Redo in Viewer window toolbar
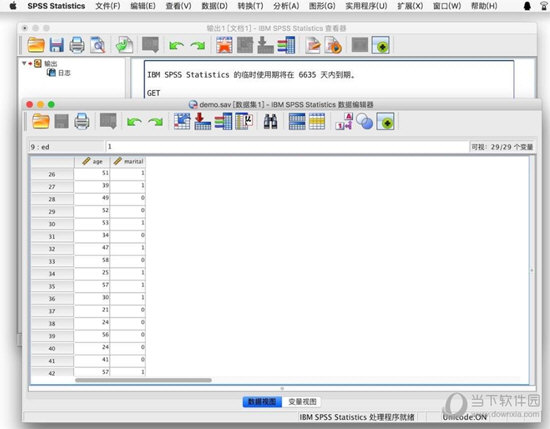Screen dimensions: 550x429 coord(198,45)
